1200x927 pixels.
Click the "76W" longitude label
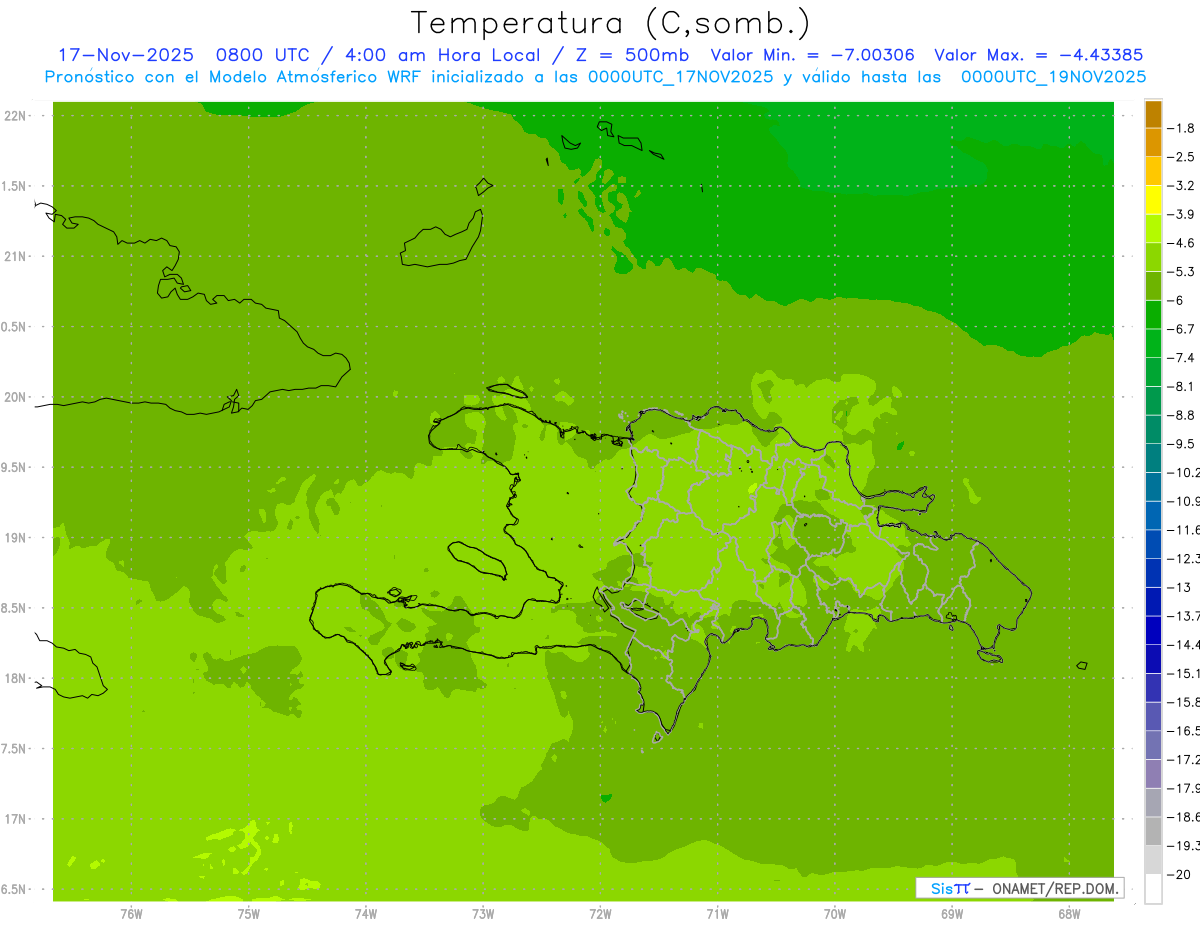[131, 914]
